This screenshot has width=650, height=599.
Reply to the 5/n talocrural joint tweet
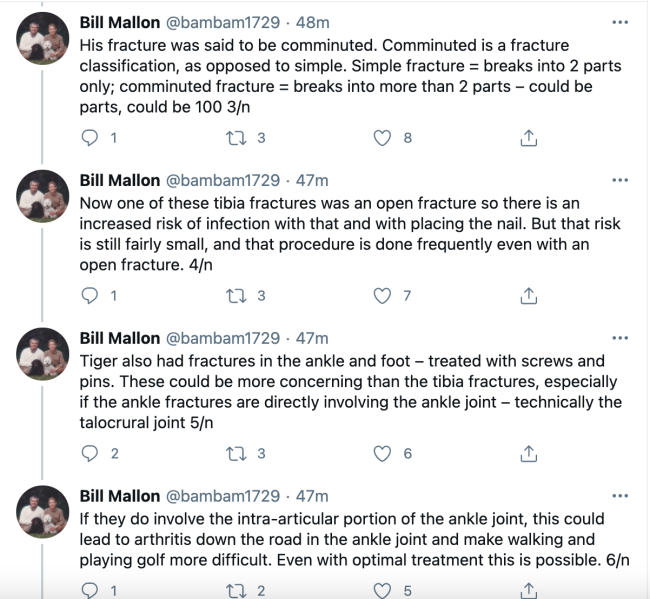pyautogui.click(x=90, y=453)
